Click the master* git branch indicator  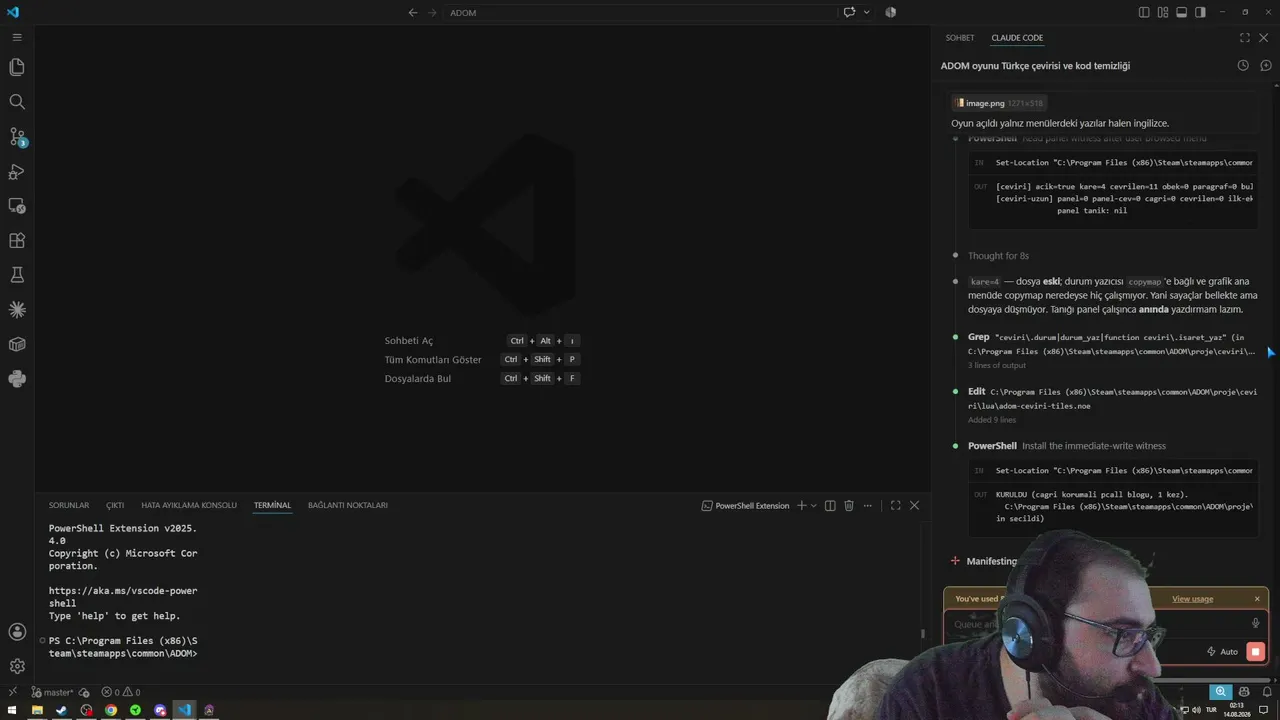52,692
